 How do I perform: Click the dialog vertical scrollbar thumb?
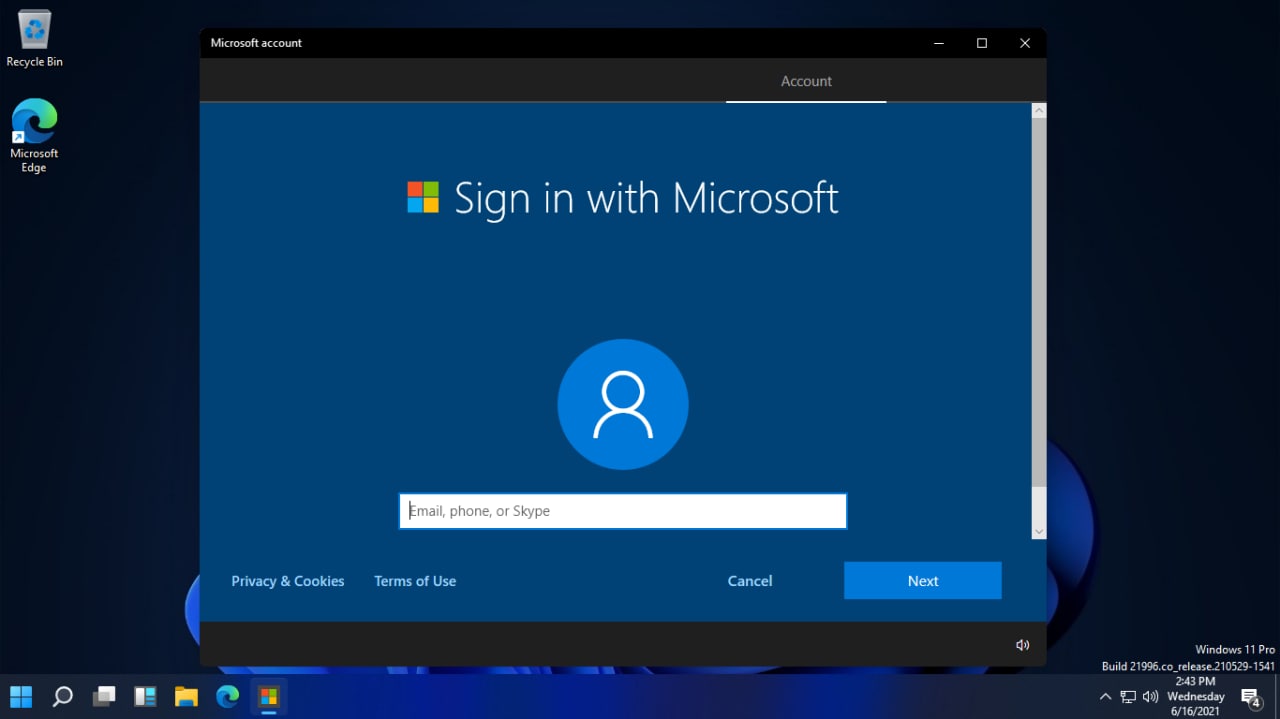coord(1039,303)
